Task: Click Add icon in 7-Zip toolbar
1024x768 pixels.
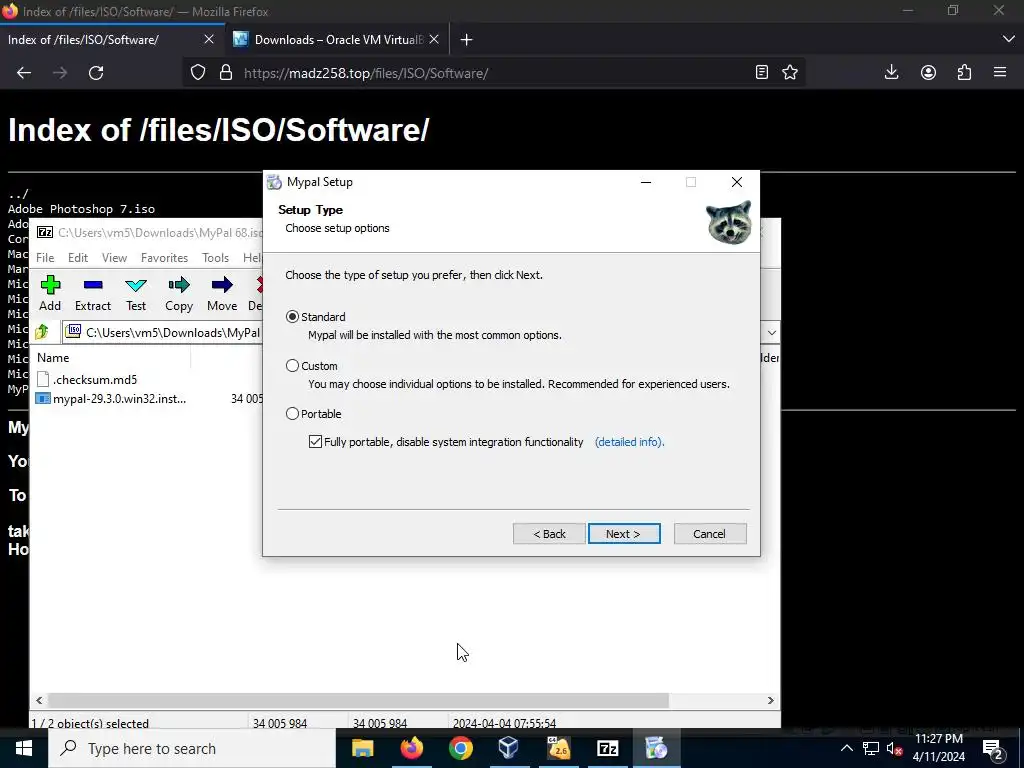Action: pos(50,293)
